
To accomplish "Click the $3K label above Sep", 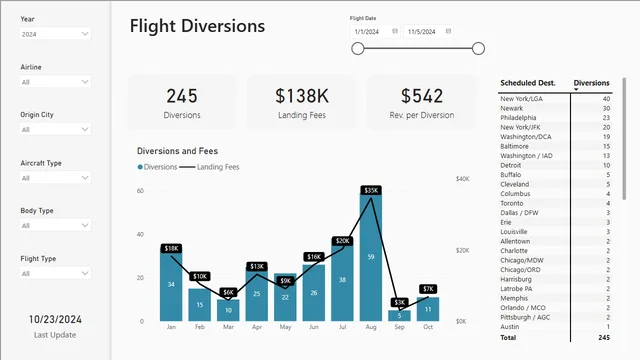I will pyautogui.click(x=400, y=302).
